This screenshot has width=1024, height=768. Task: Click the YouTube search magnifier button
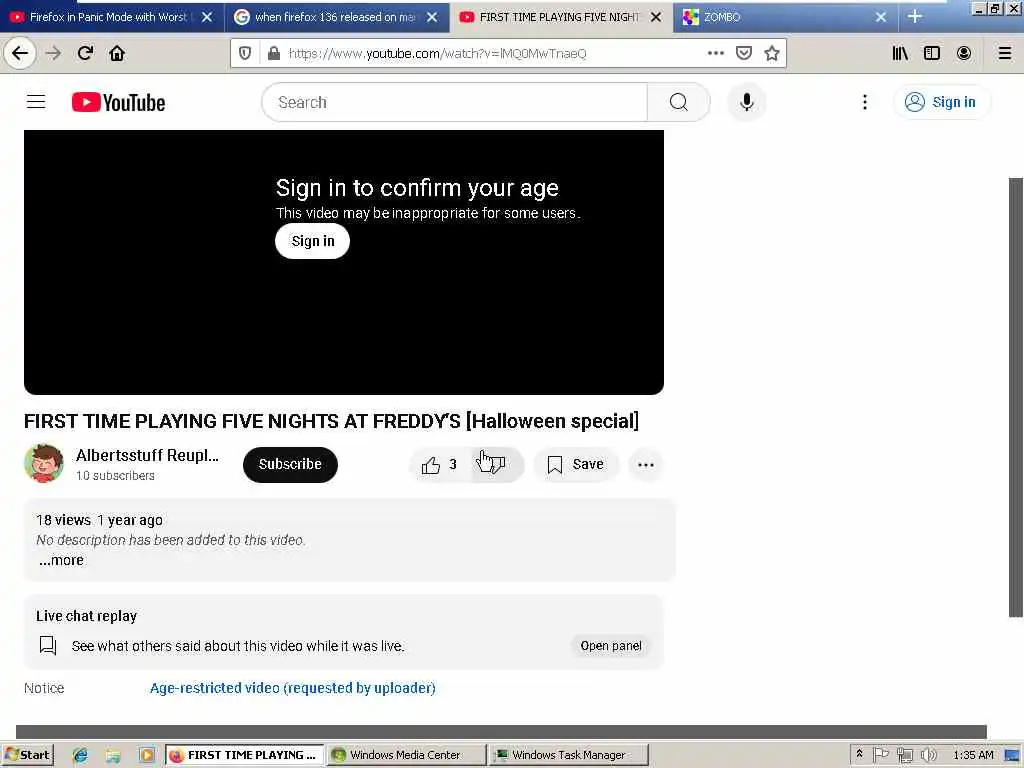(x=679, y=102)
